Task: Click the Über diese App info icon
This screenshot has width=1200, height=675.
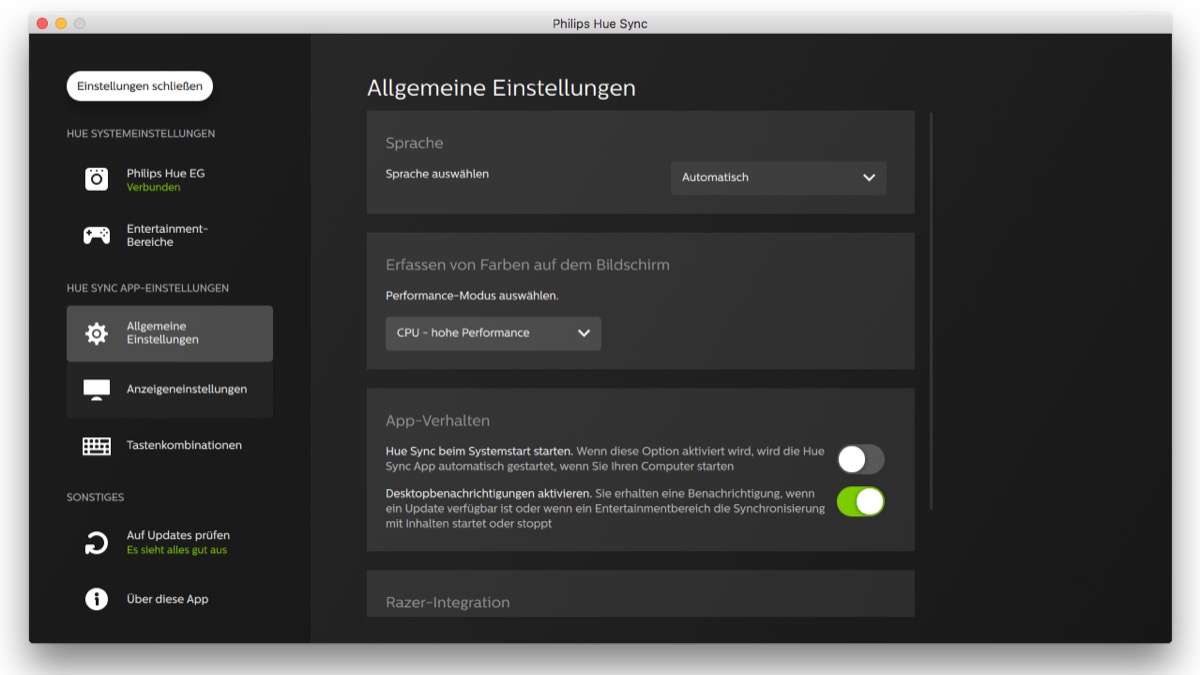Action: click(96, 599)
